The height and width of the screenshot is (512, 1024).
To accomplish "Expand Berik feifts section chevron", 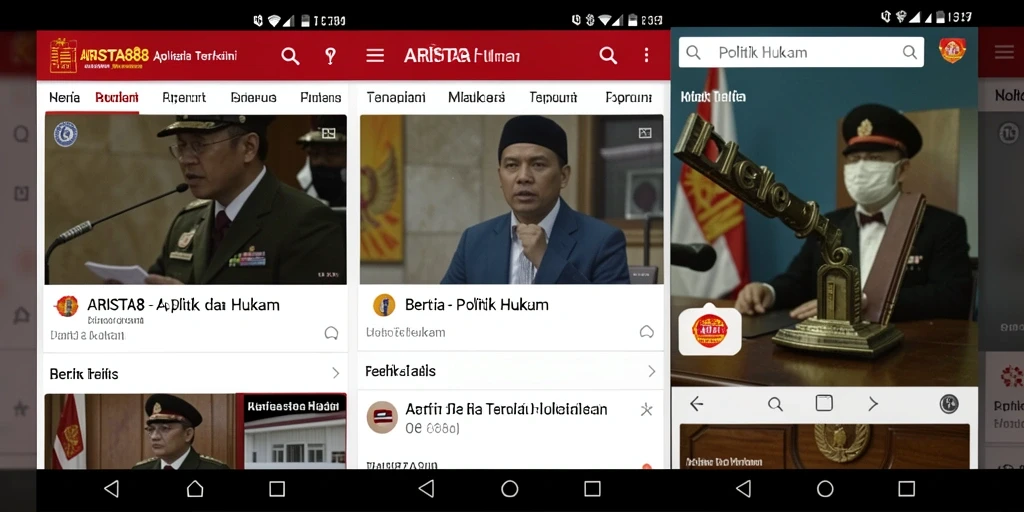I will [x=336, y=373].
